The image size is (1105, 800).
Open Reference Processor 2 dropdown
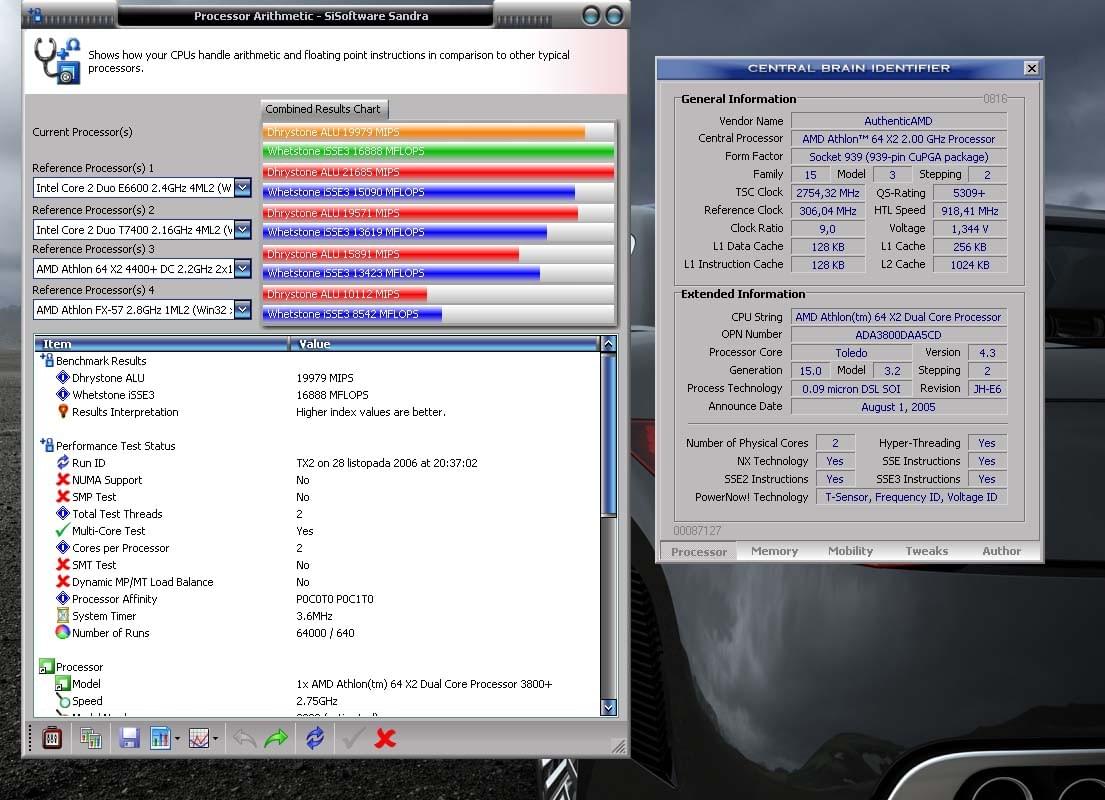[242, 230]
